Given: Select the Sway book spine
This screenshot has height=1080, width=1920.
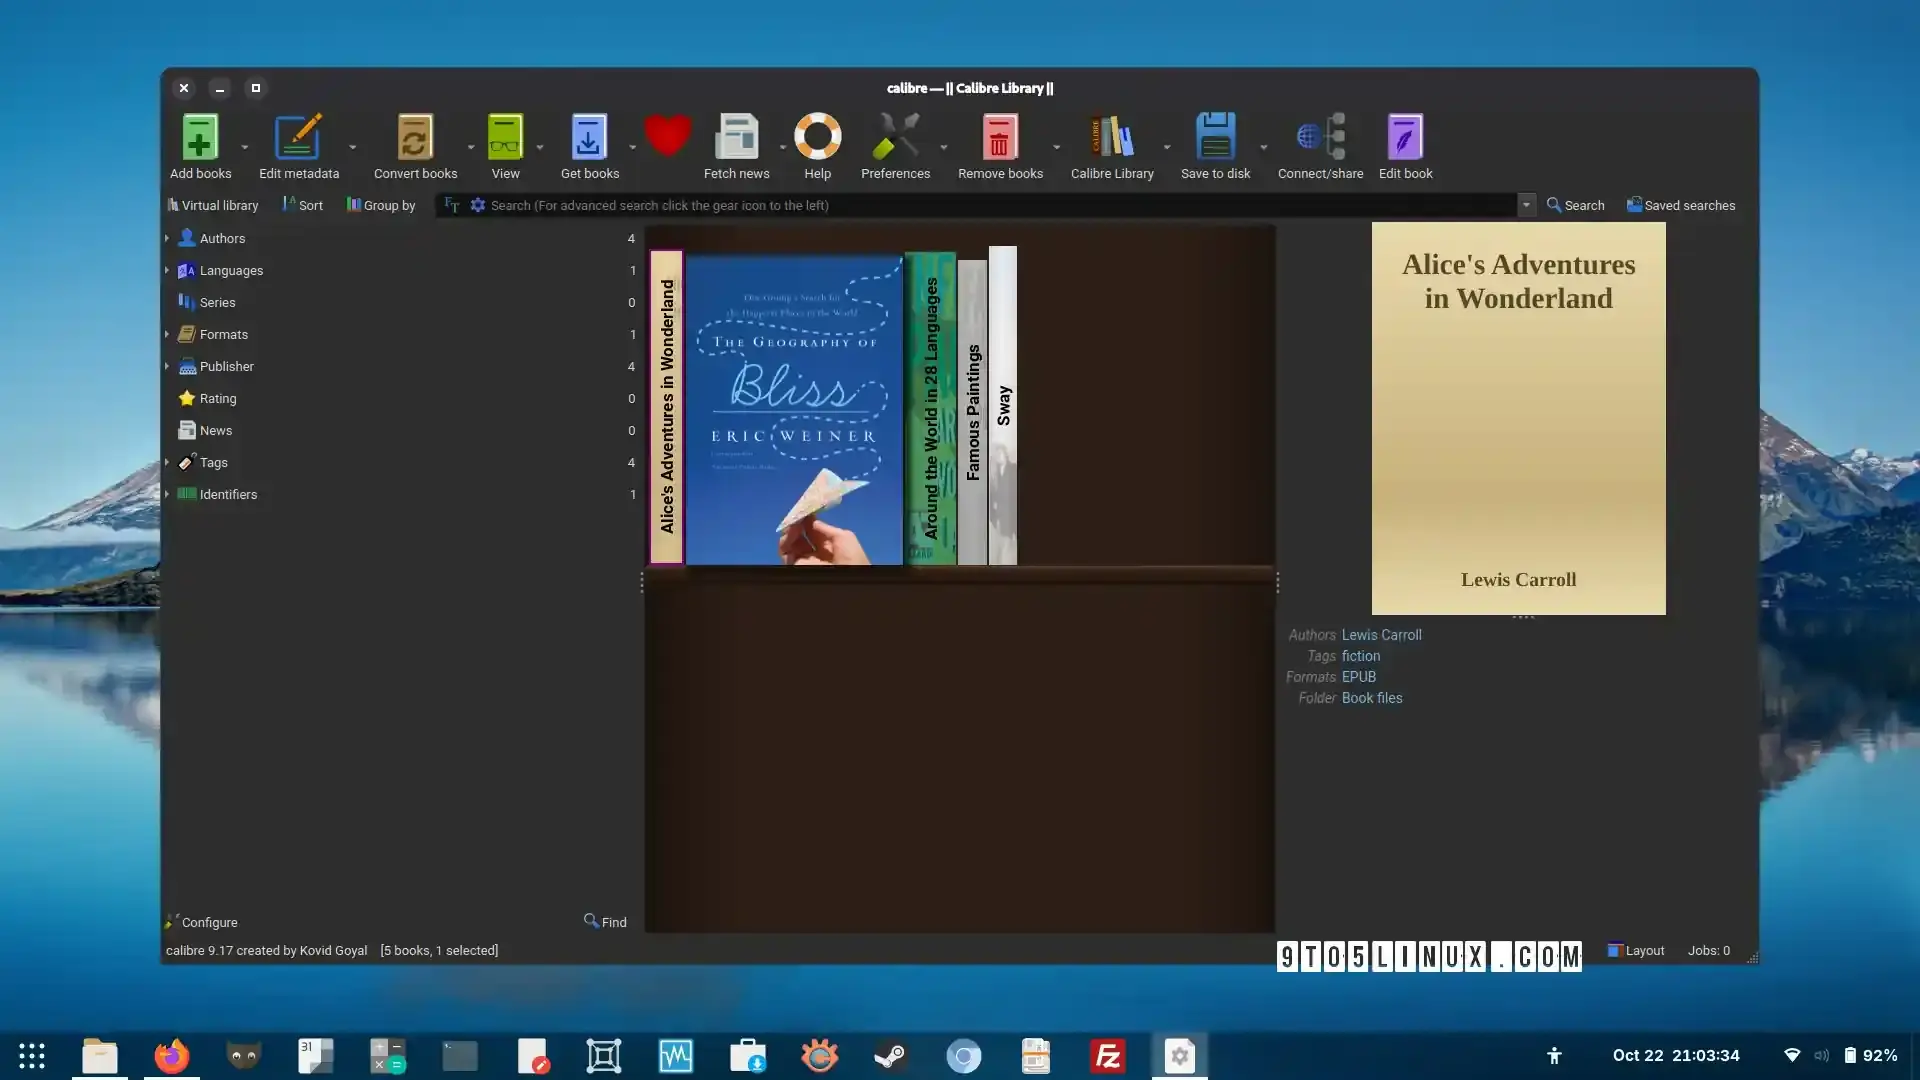Looking at the screenshot, I should [x=1003, y=405].
